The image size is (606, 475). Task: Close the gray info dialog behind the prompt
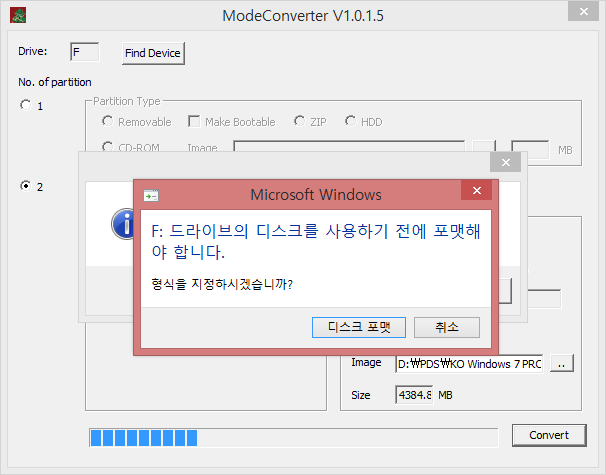(507, 163)
